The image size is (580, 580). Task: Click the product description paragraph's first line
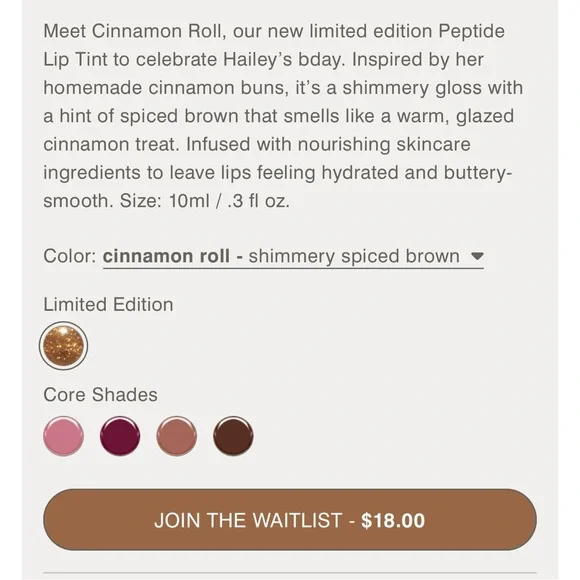point(274,31)
